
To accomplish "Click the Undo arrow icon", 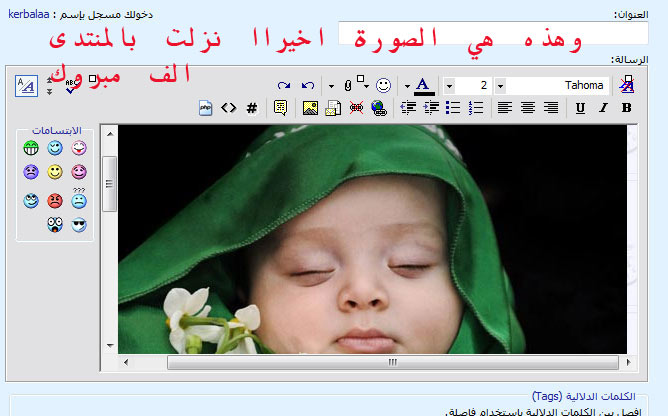I will point(307,86).
